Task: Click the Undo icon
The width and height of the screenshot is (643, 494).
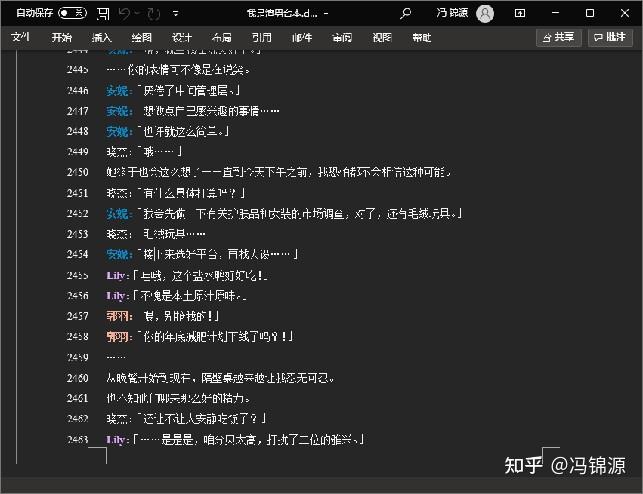Action: (124, 14)
